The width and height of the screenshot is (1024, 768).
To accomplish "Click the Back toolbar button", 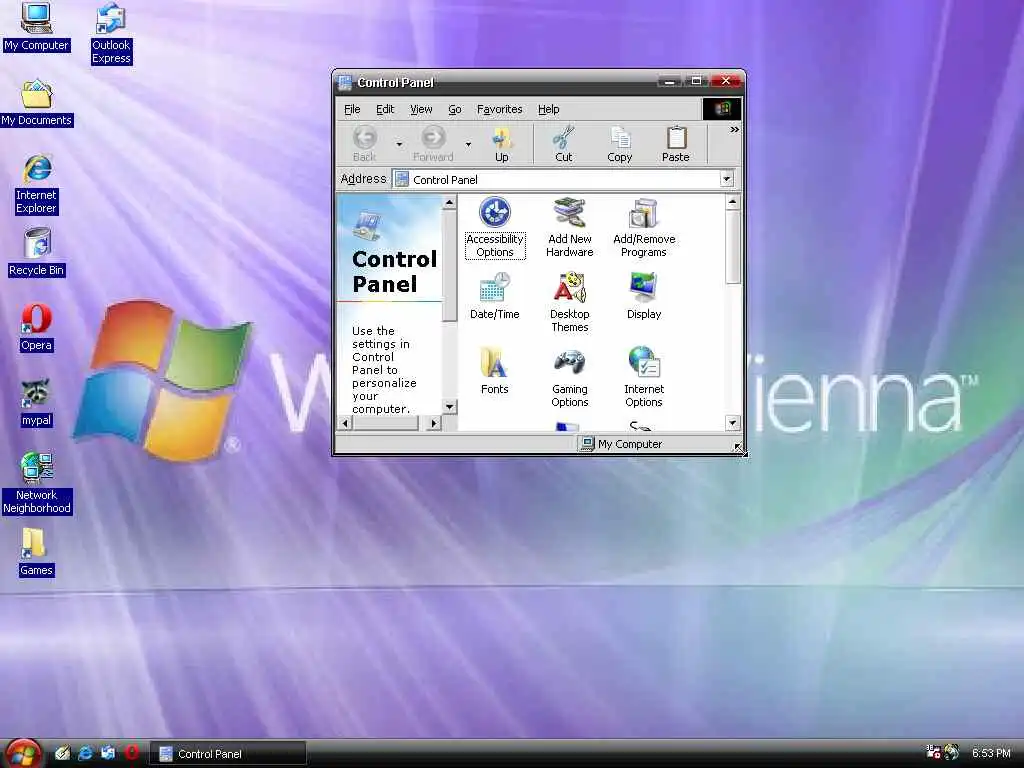I will [364, 144].
